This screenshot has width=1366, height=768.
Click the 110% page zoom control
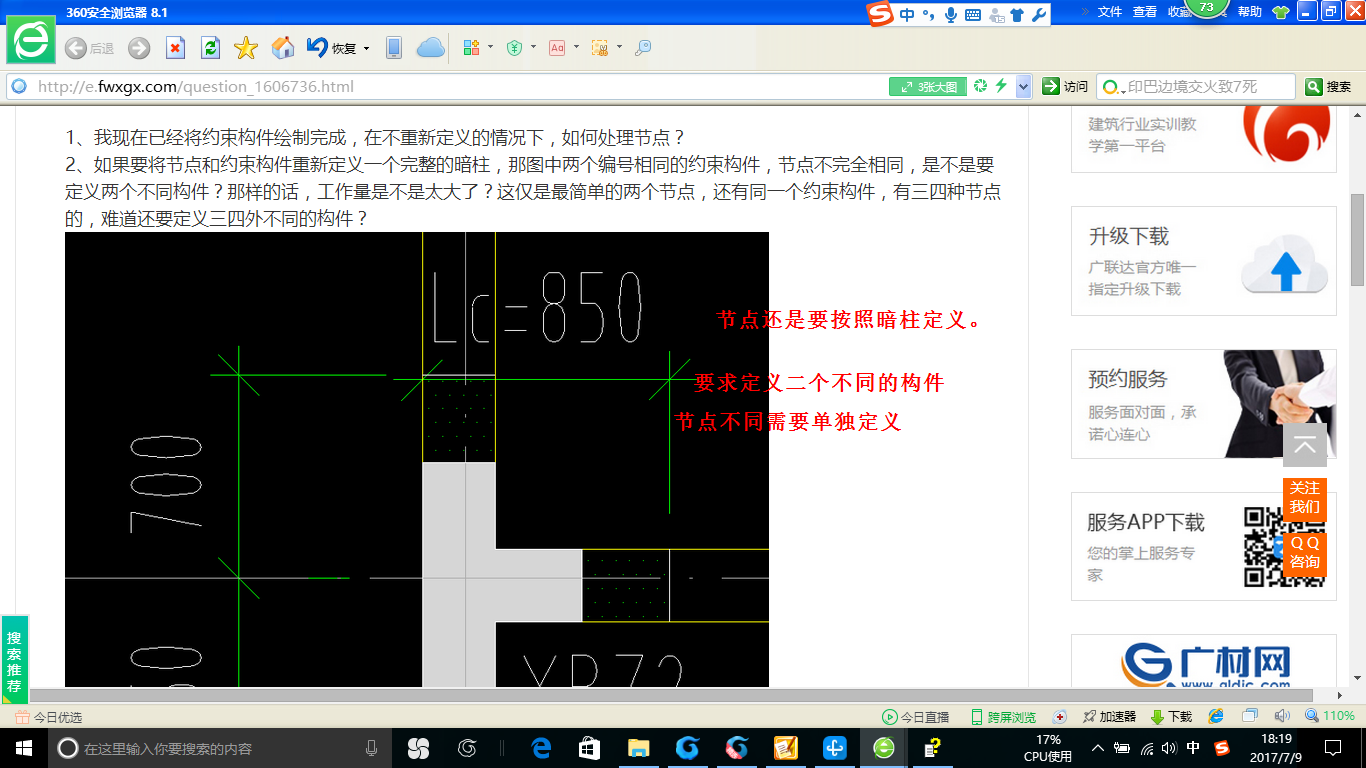pyautogui.click(x=1330, y=717)
